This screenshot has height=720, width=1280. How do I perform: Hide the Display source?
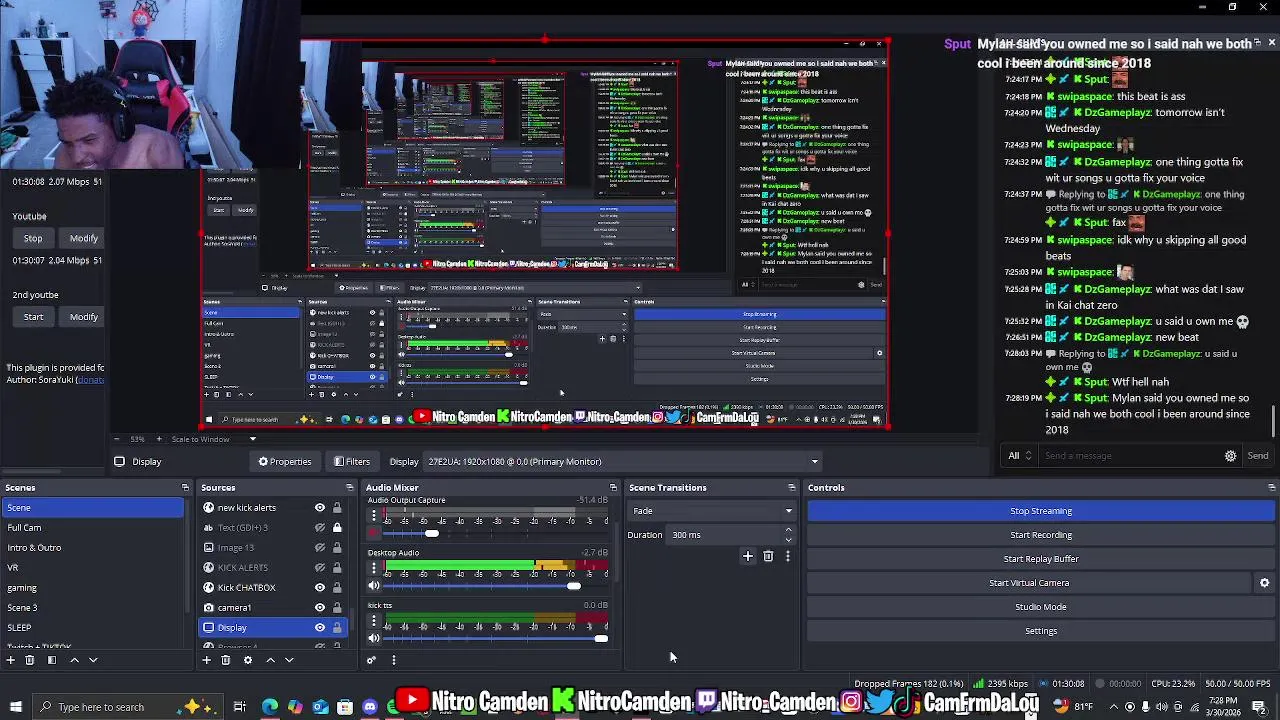point(320,628)
